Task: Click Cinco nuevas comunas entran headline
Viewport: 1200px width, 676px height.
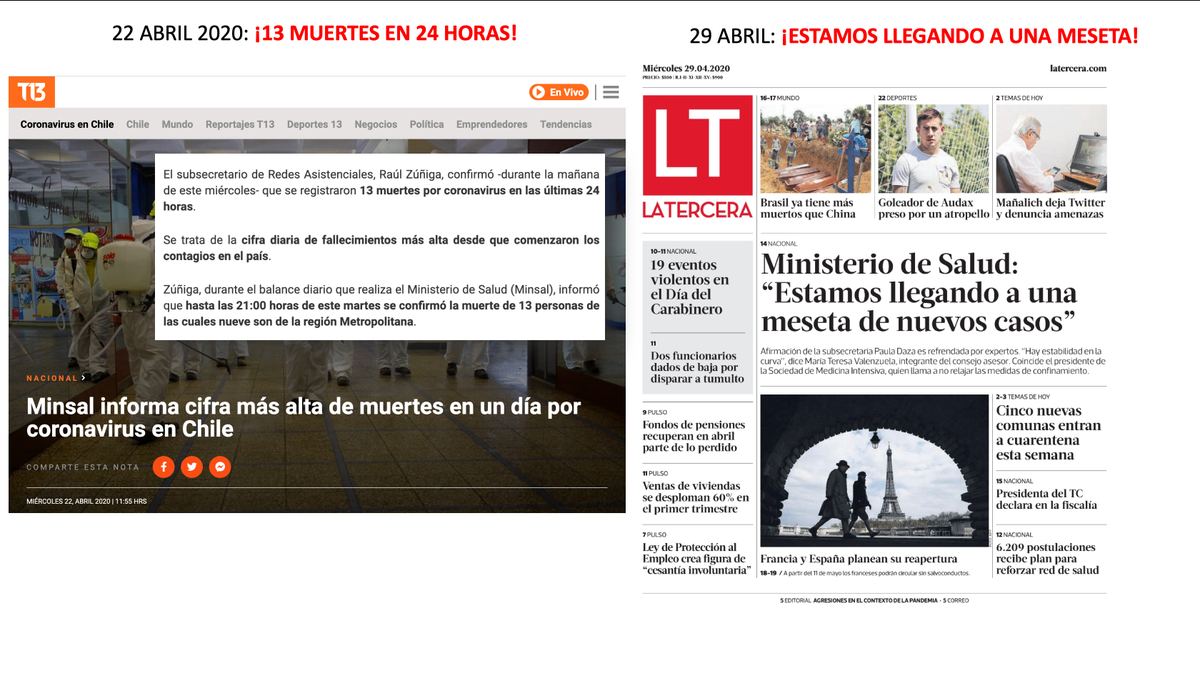Action: pyautogui.click(x=1048, y=433)
